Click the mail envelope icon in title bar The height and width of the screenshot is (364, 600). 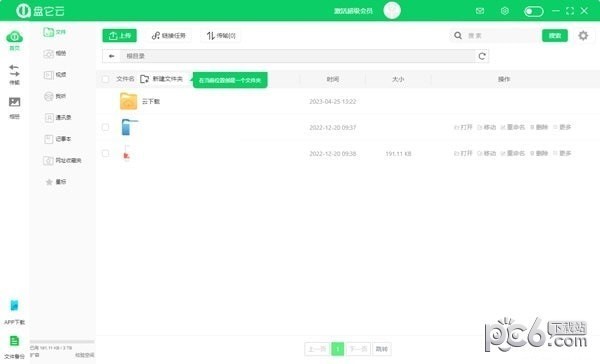tap(480, 11)
